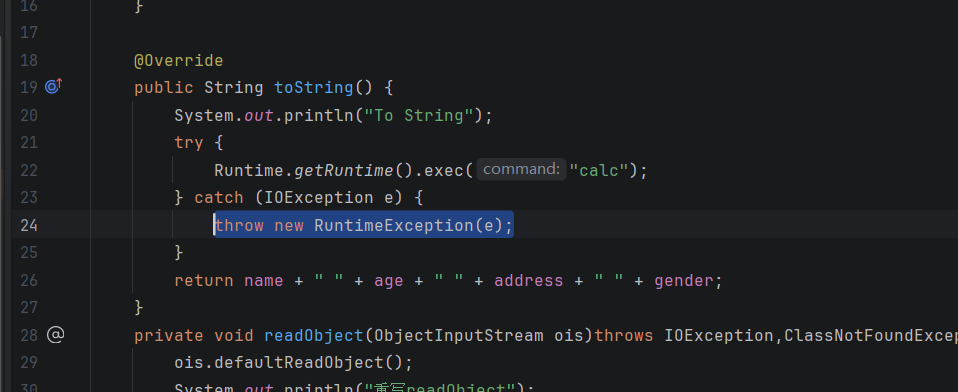Click the 'catch' keyword
The height and width of the screenshot is (392, 958).
pyautogui.click(x=219, y=198)
